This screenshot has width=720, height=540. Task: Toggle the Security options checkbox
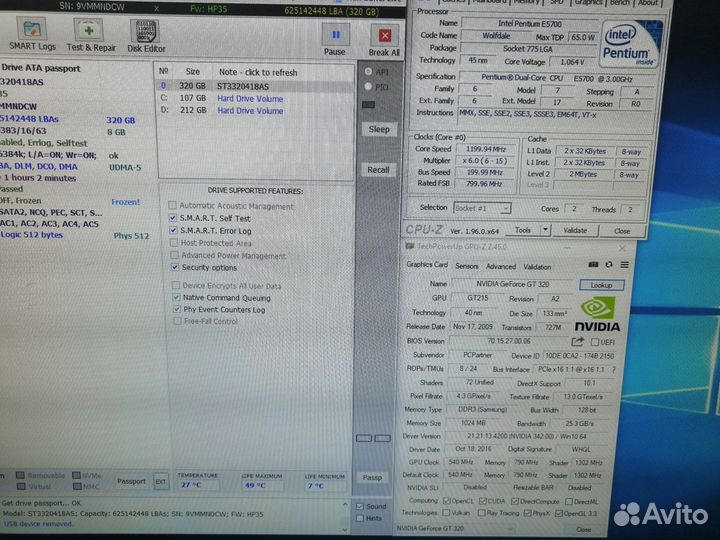click(174, 267)
